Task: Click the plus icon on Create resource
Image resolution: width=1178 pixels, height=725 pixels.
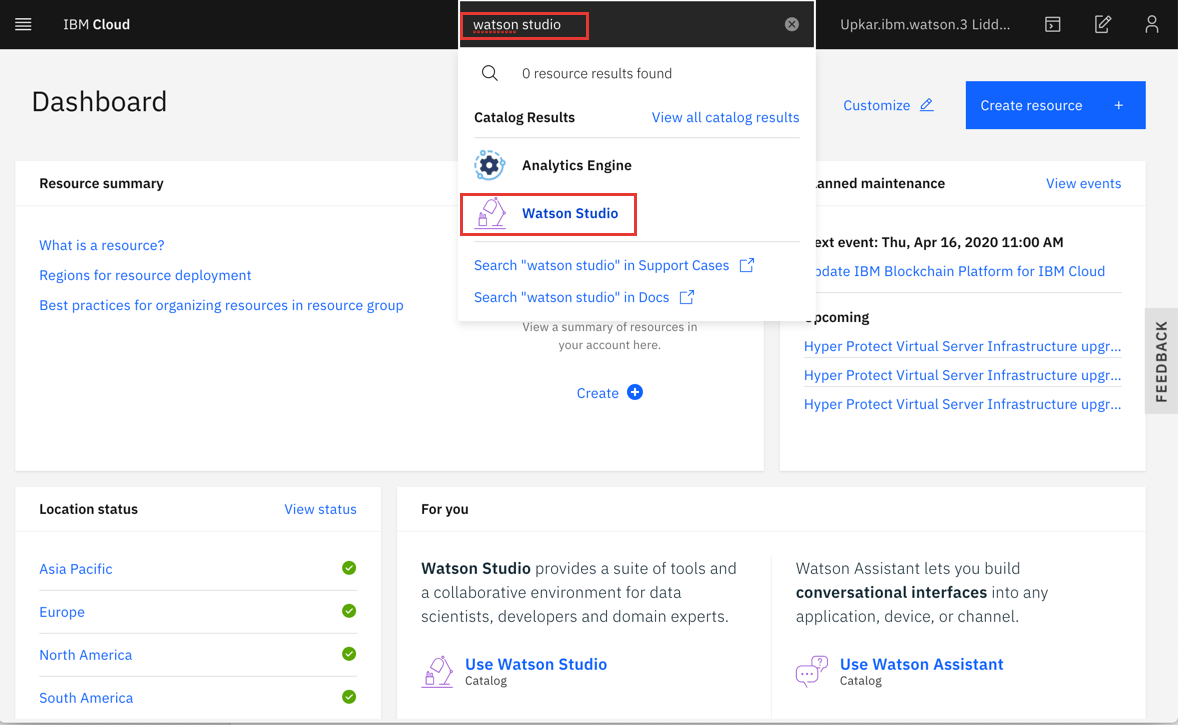Action: tap(1119, 105)
